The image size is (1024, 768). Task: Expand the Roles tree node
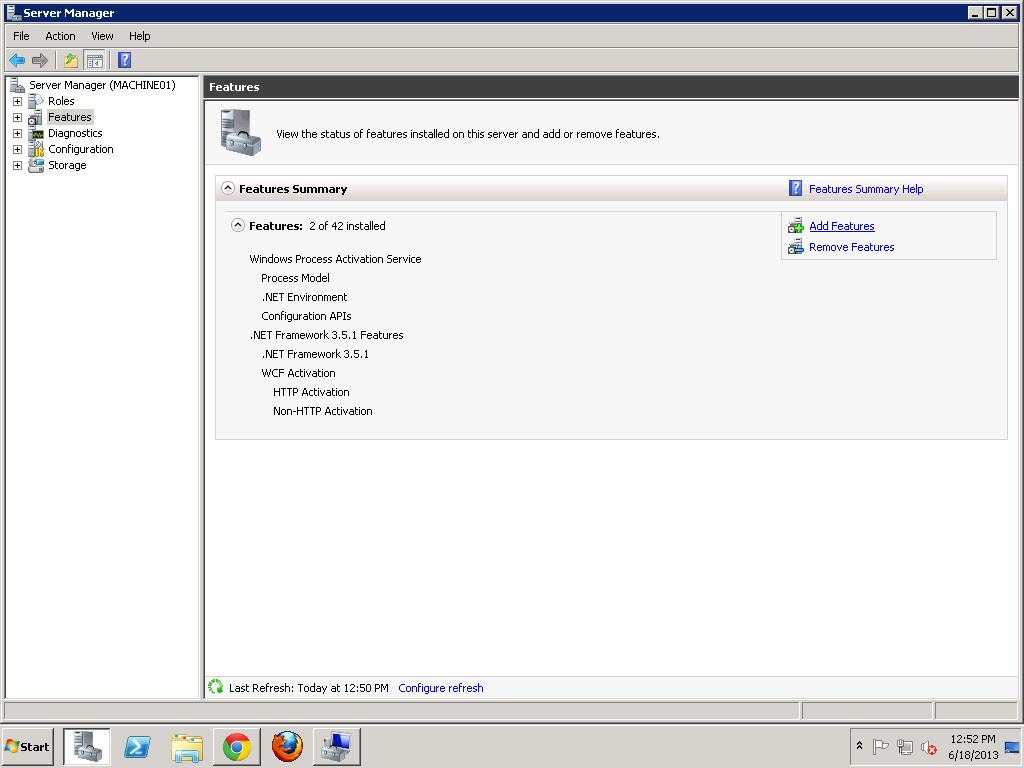16,100
